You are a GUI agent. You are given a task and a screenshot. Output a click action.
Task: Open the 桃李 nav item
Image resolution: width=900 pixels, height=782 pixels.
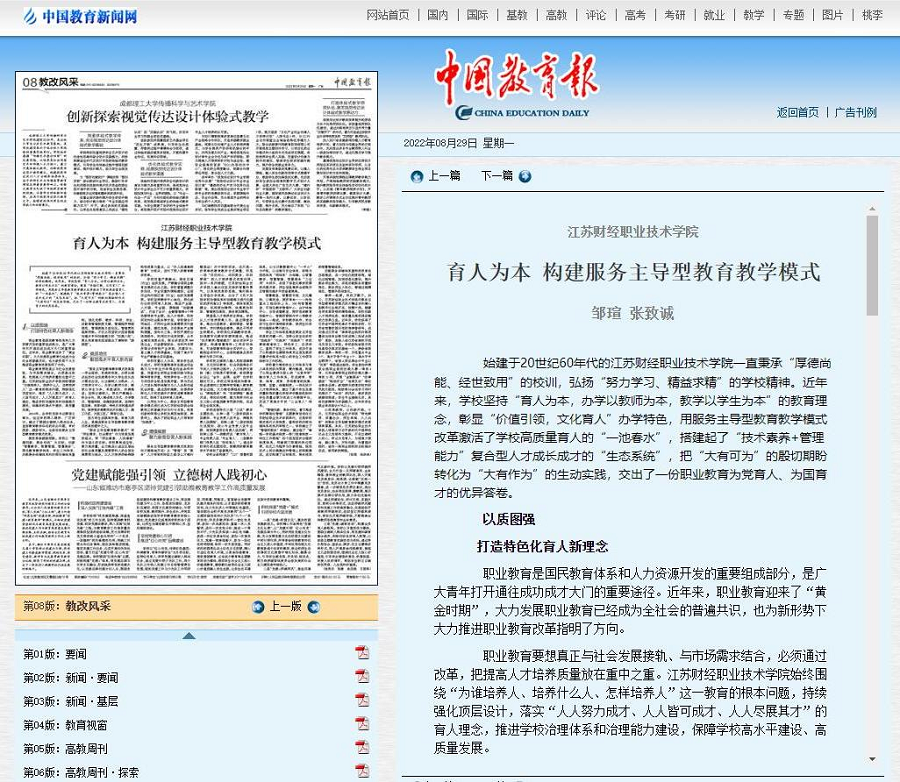coord(872,15)
